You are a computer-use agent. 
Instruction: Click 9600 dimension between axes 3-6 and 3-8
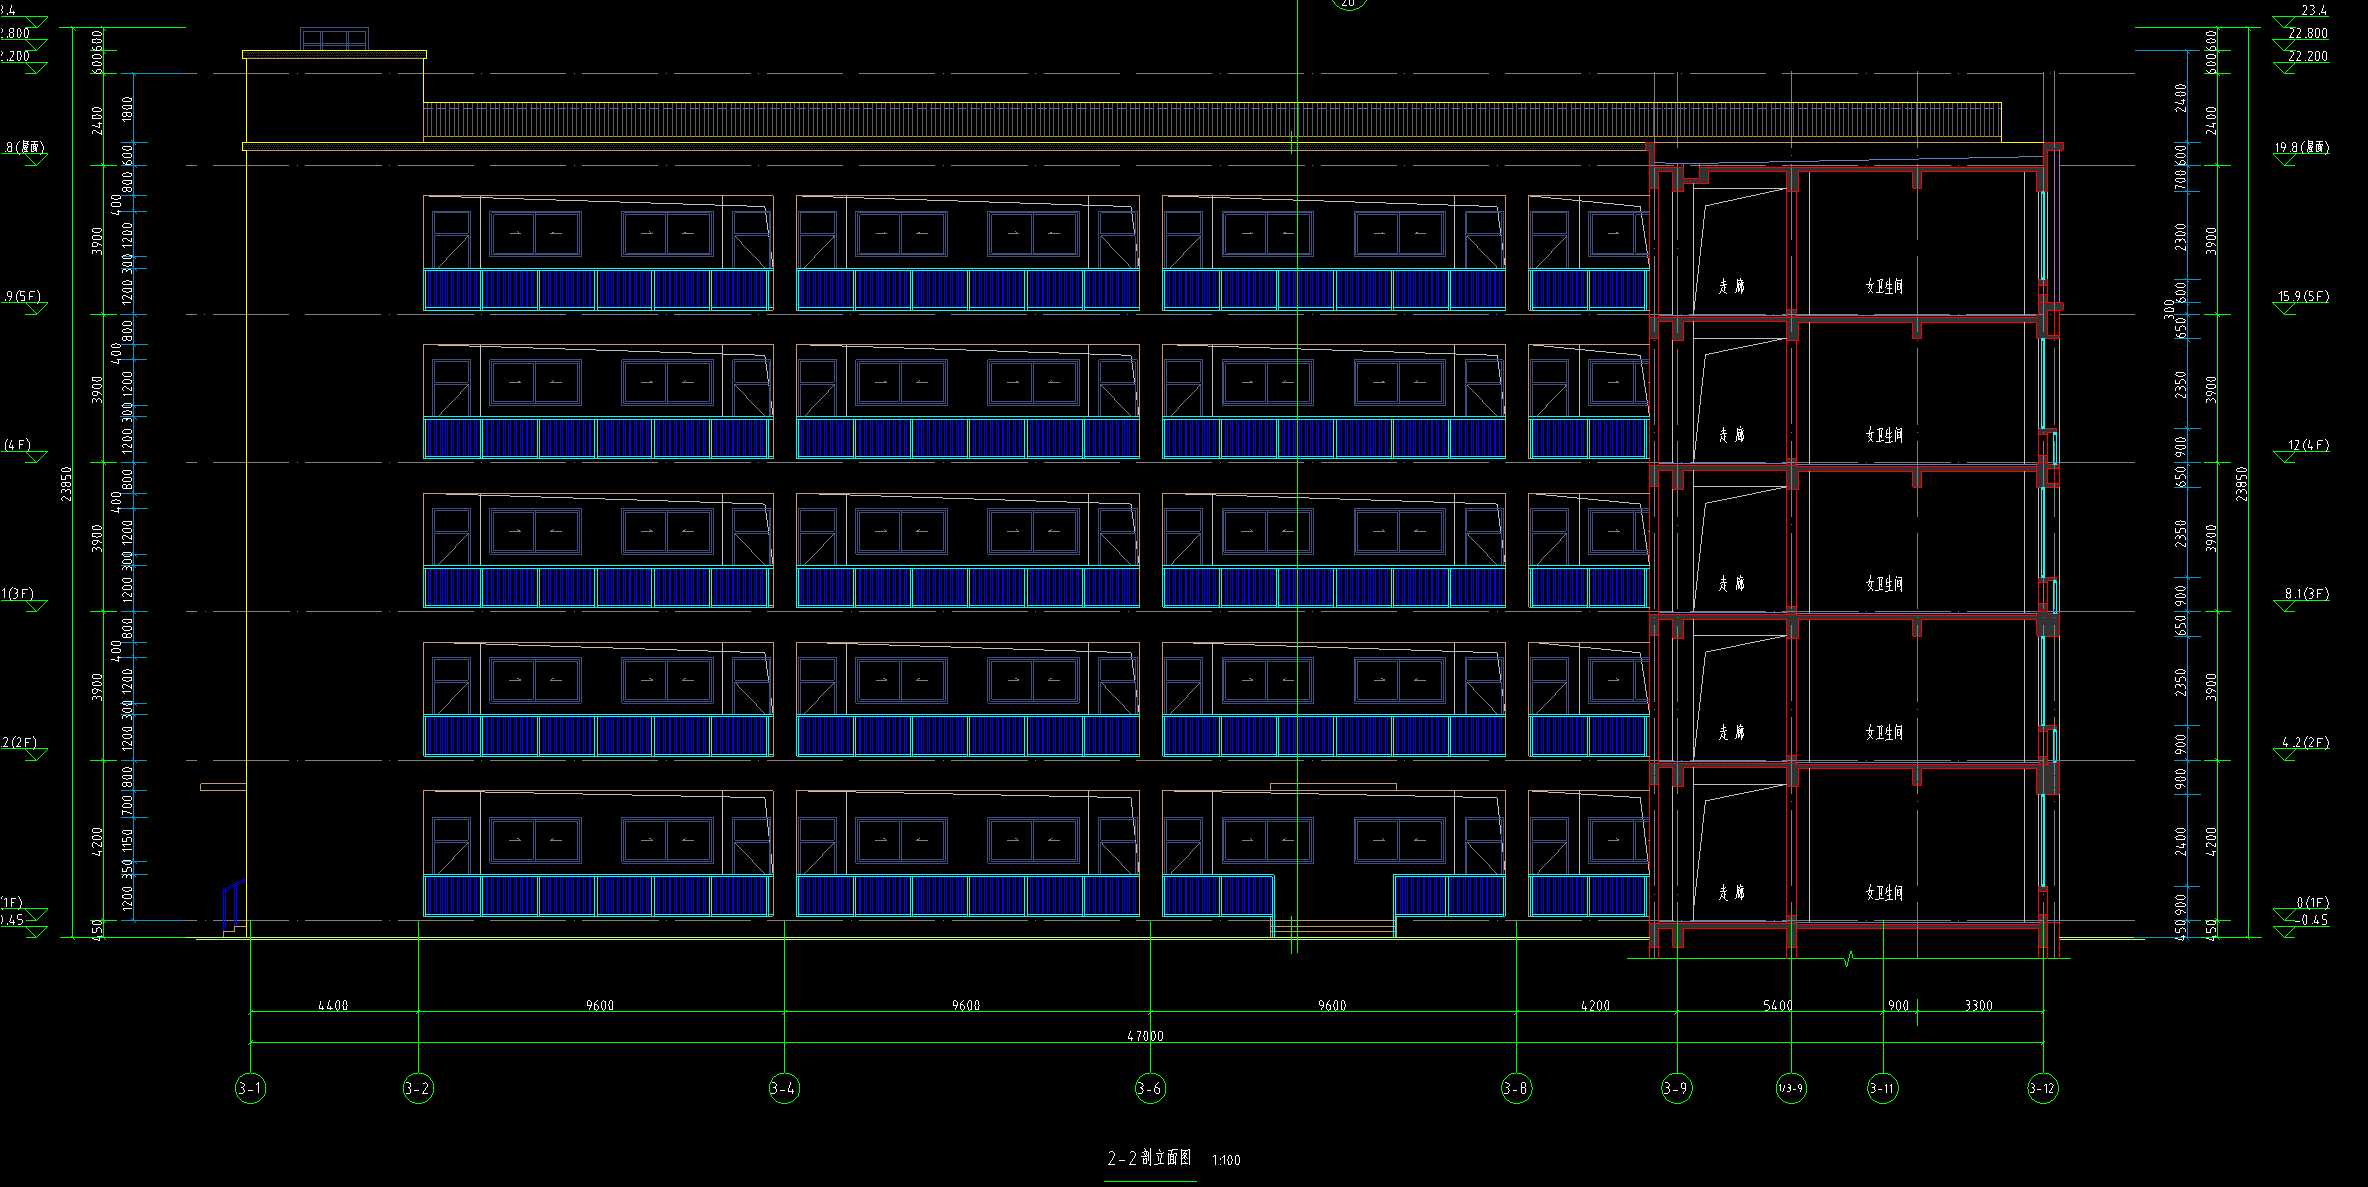click(x=1332, y=1005)
